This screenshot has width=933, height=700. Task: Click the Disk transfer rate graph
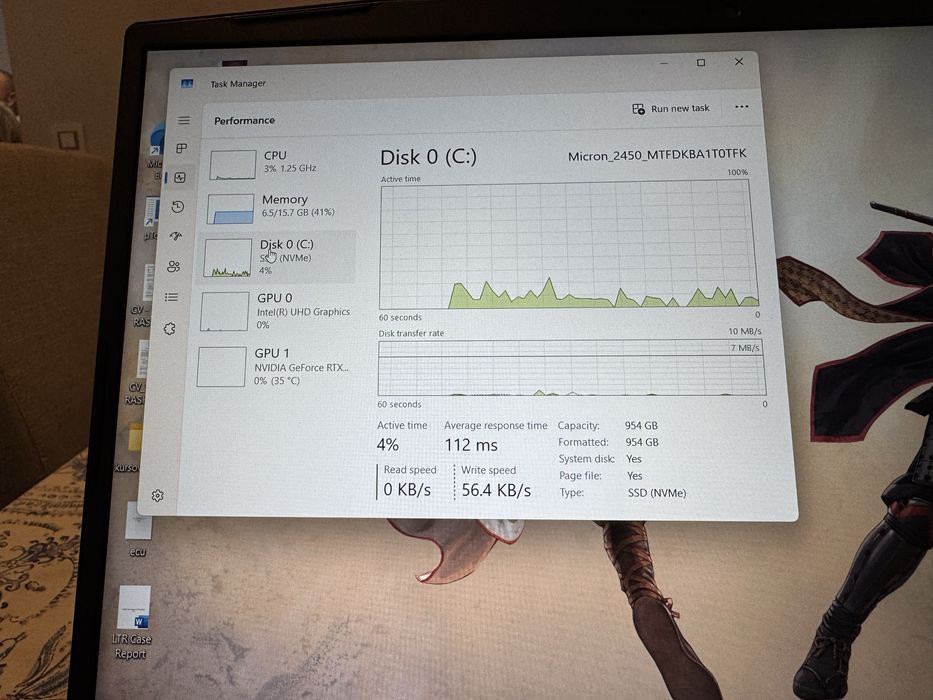point(572,367)
